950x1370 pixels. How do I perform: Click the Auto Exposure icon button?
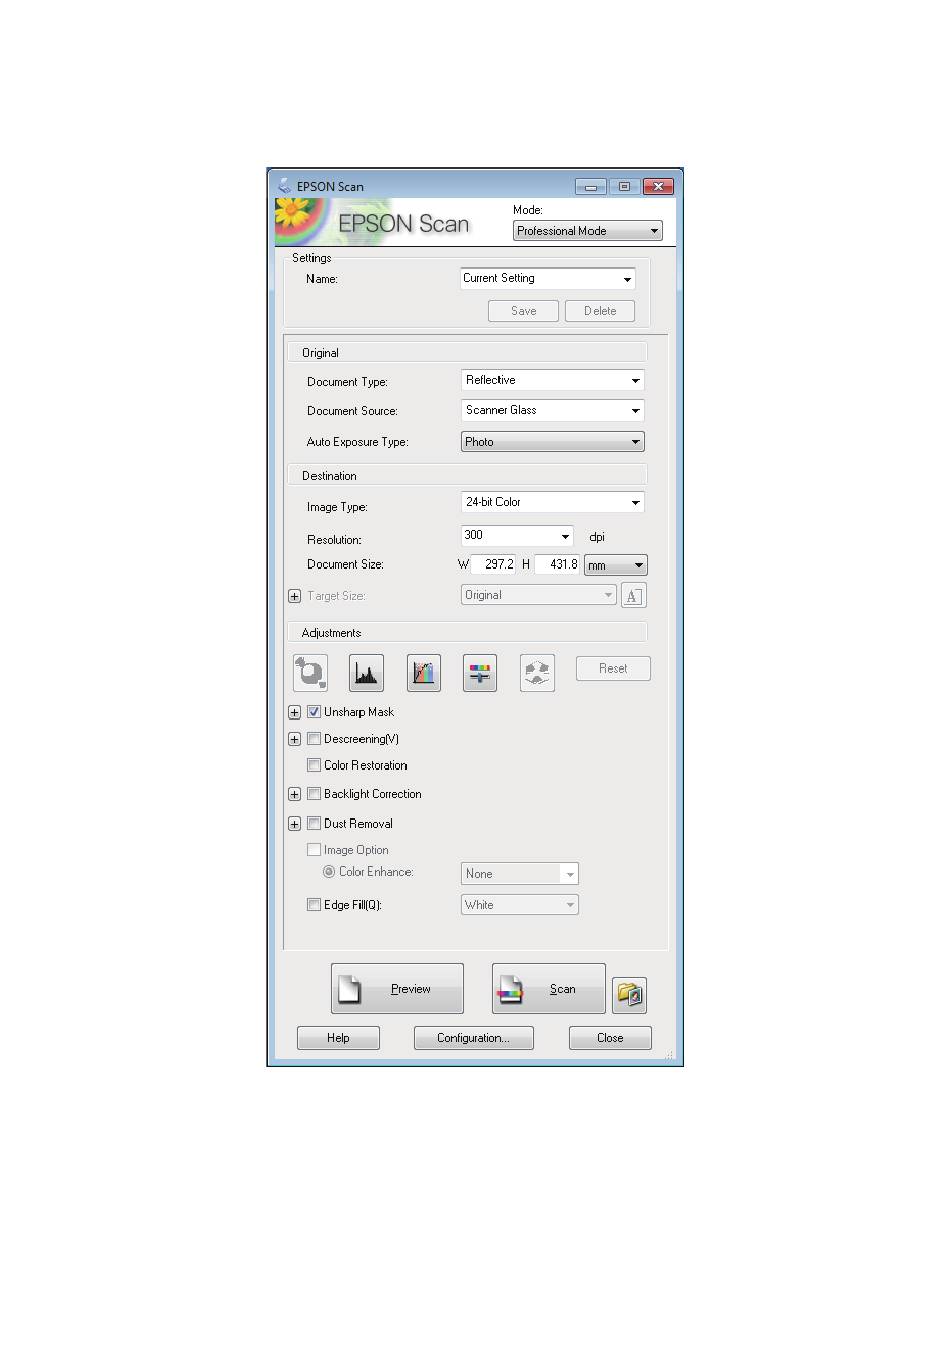point(310,672)
